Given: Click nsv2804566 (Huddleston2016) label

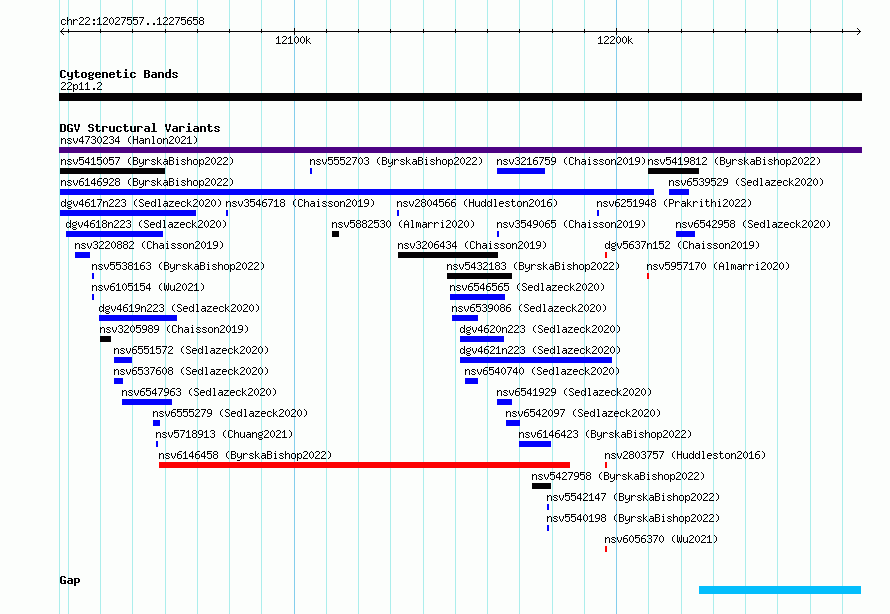Looking at the screenshot, I should coord(477,203).
